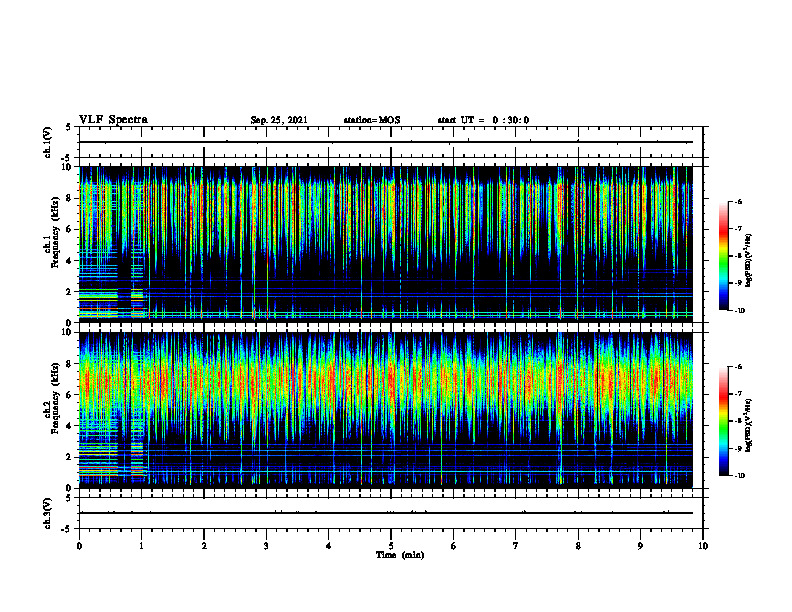The image size is (792, 612).
Task: Click the 'ch.3(V)' axis label
Action: (x=47, y=513)
